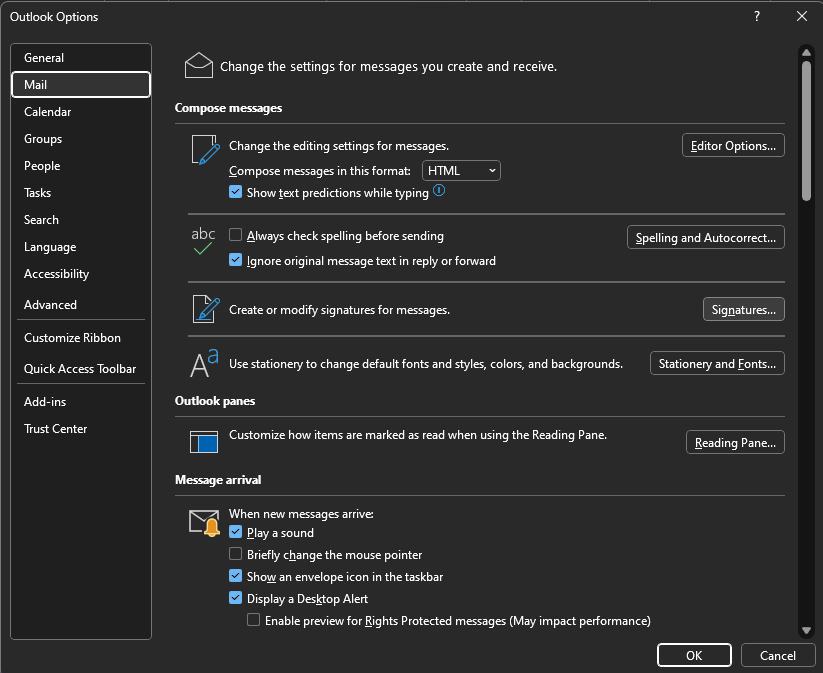823x673 pixels.
Task: Open the Groups options category
Action: [81, 139]
